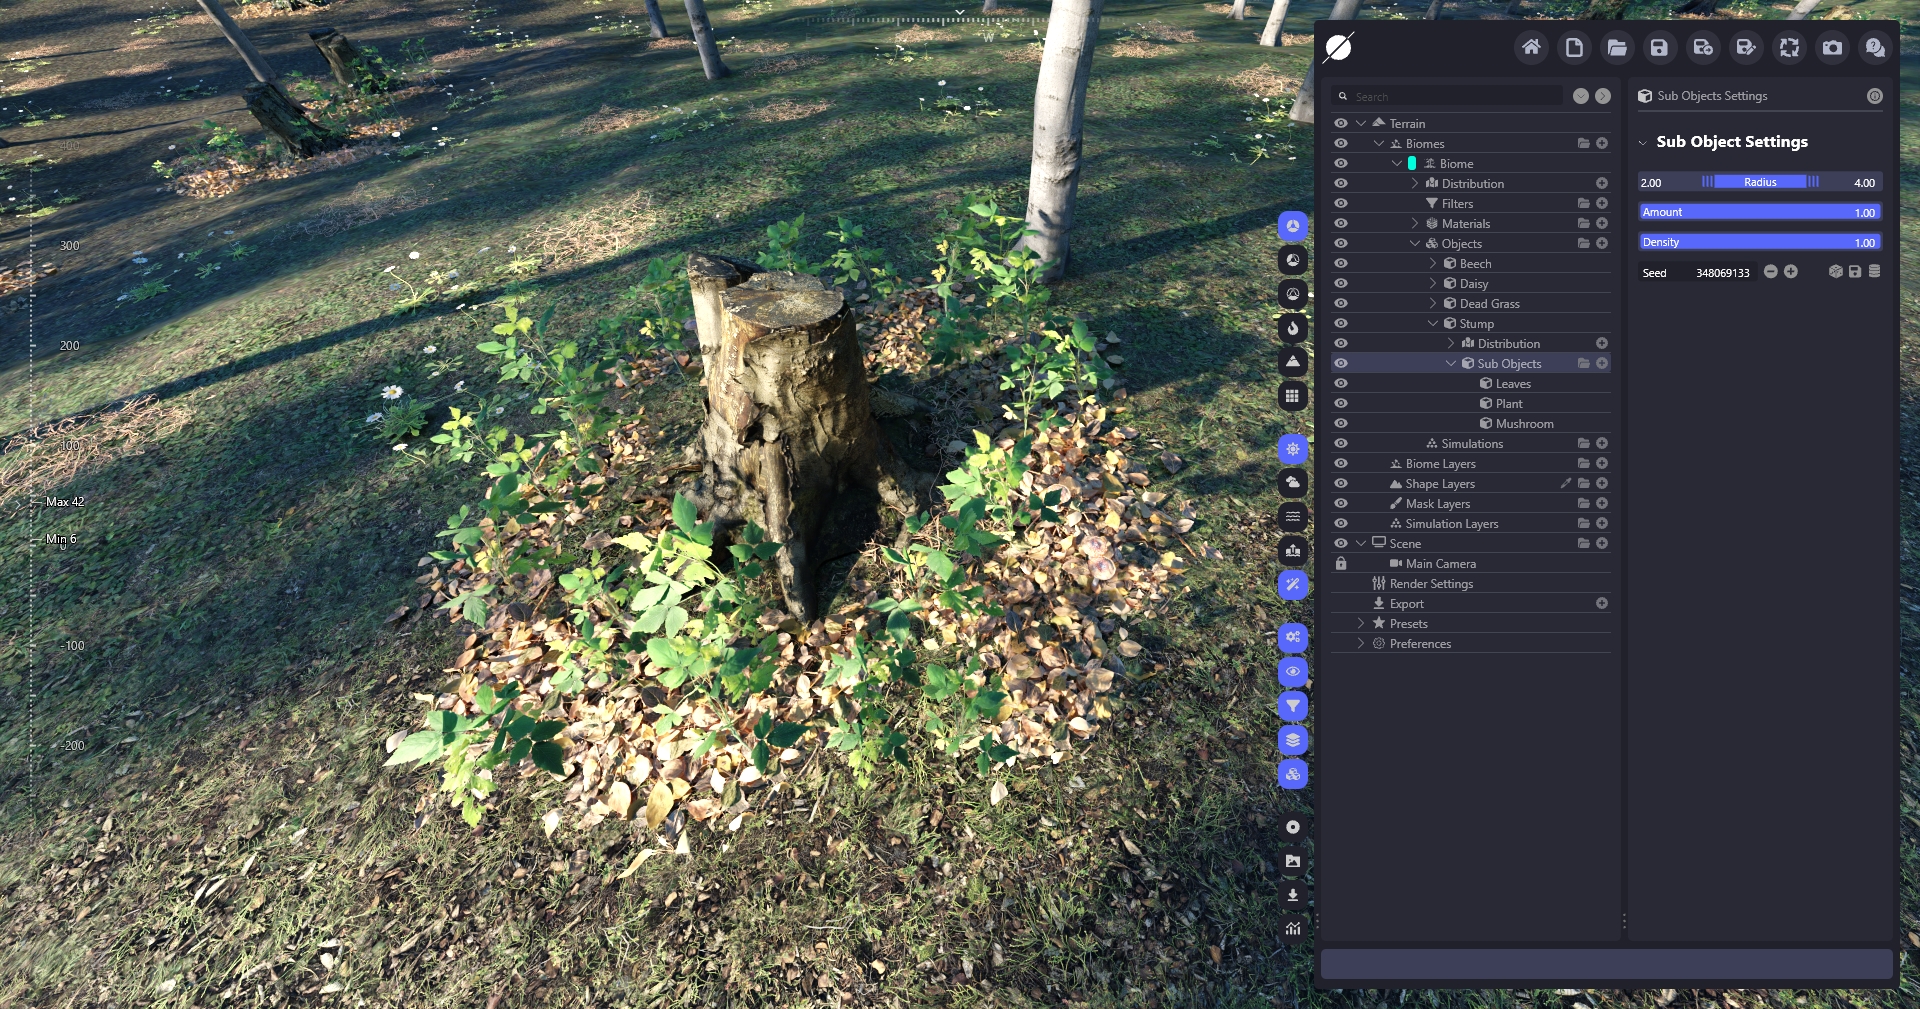This screenshot has height=1009, width=1920.
Task: Select Render Settings in the tree
Action: coord(1431,584)
